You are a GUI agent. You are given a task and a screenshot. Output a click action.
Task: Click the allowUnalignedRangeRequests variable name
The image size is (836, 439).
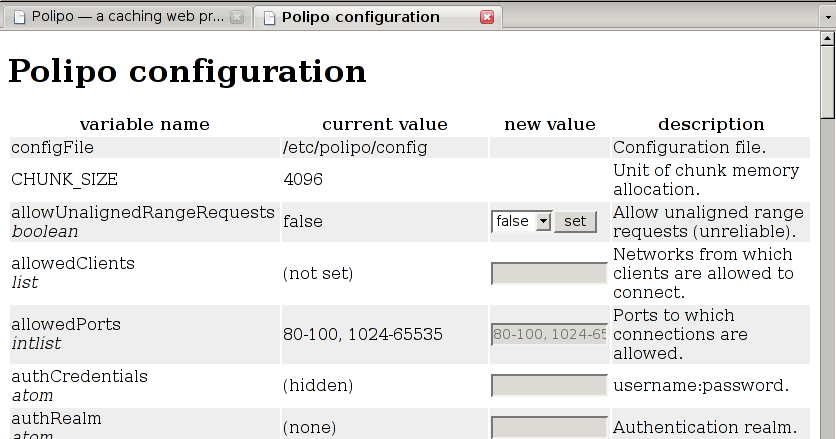click(x=143, y=212)
